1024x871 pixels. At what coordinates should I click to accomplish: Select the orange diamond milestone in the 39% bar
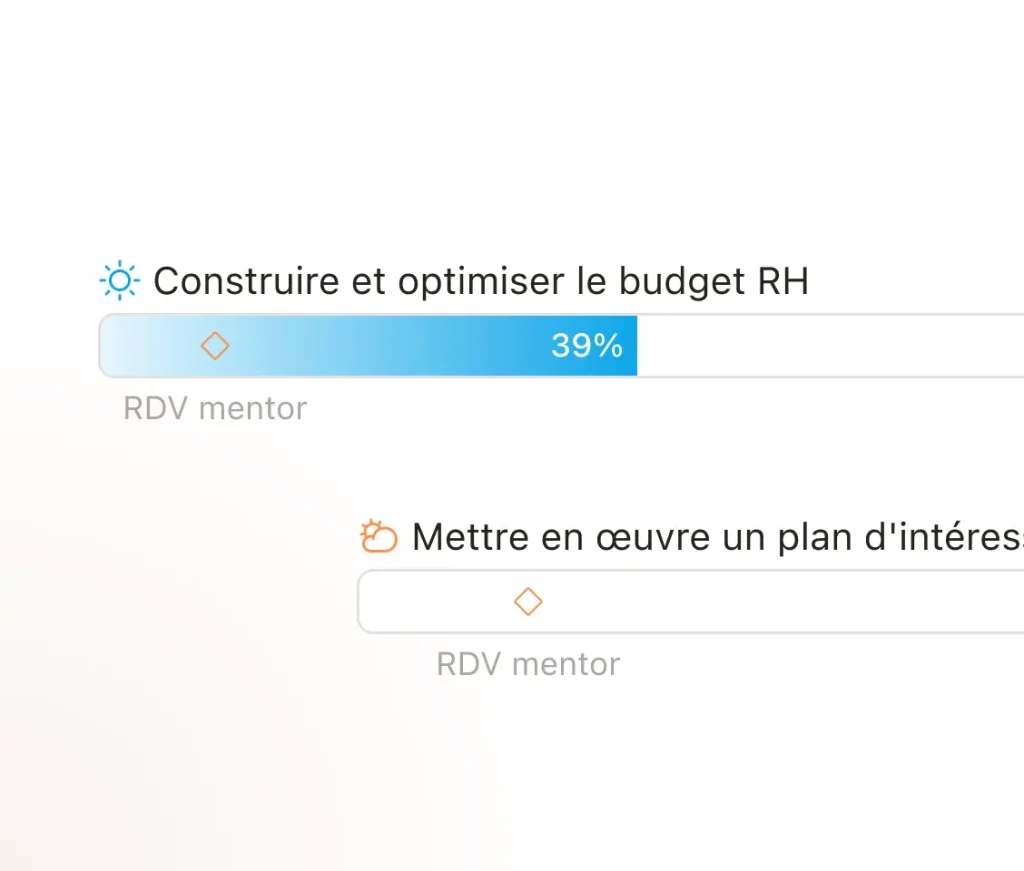point(214,346)
